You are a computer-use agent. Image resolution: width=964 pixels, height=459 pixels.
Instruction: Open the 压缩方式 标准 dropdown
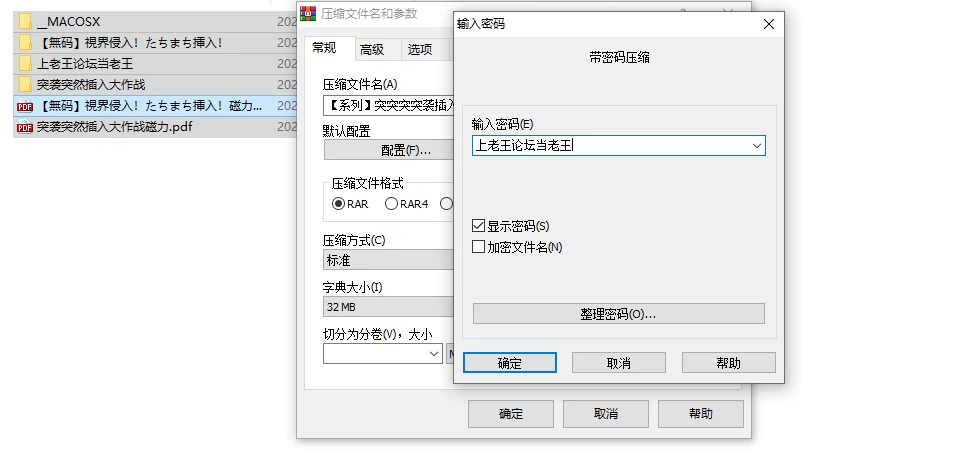pyautogui.click(x=388, y=260)
